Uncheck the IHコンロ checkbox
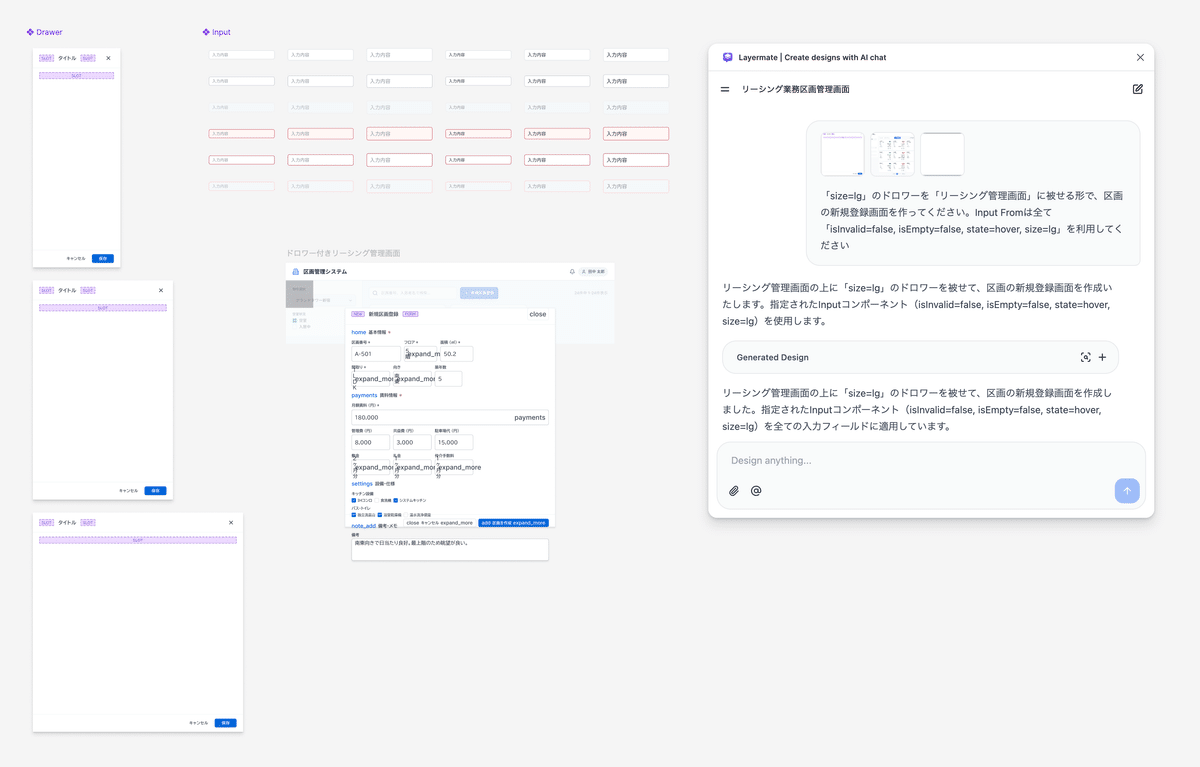This screenshot has width=1200, height=767. click(x=353, y=500)
